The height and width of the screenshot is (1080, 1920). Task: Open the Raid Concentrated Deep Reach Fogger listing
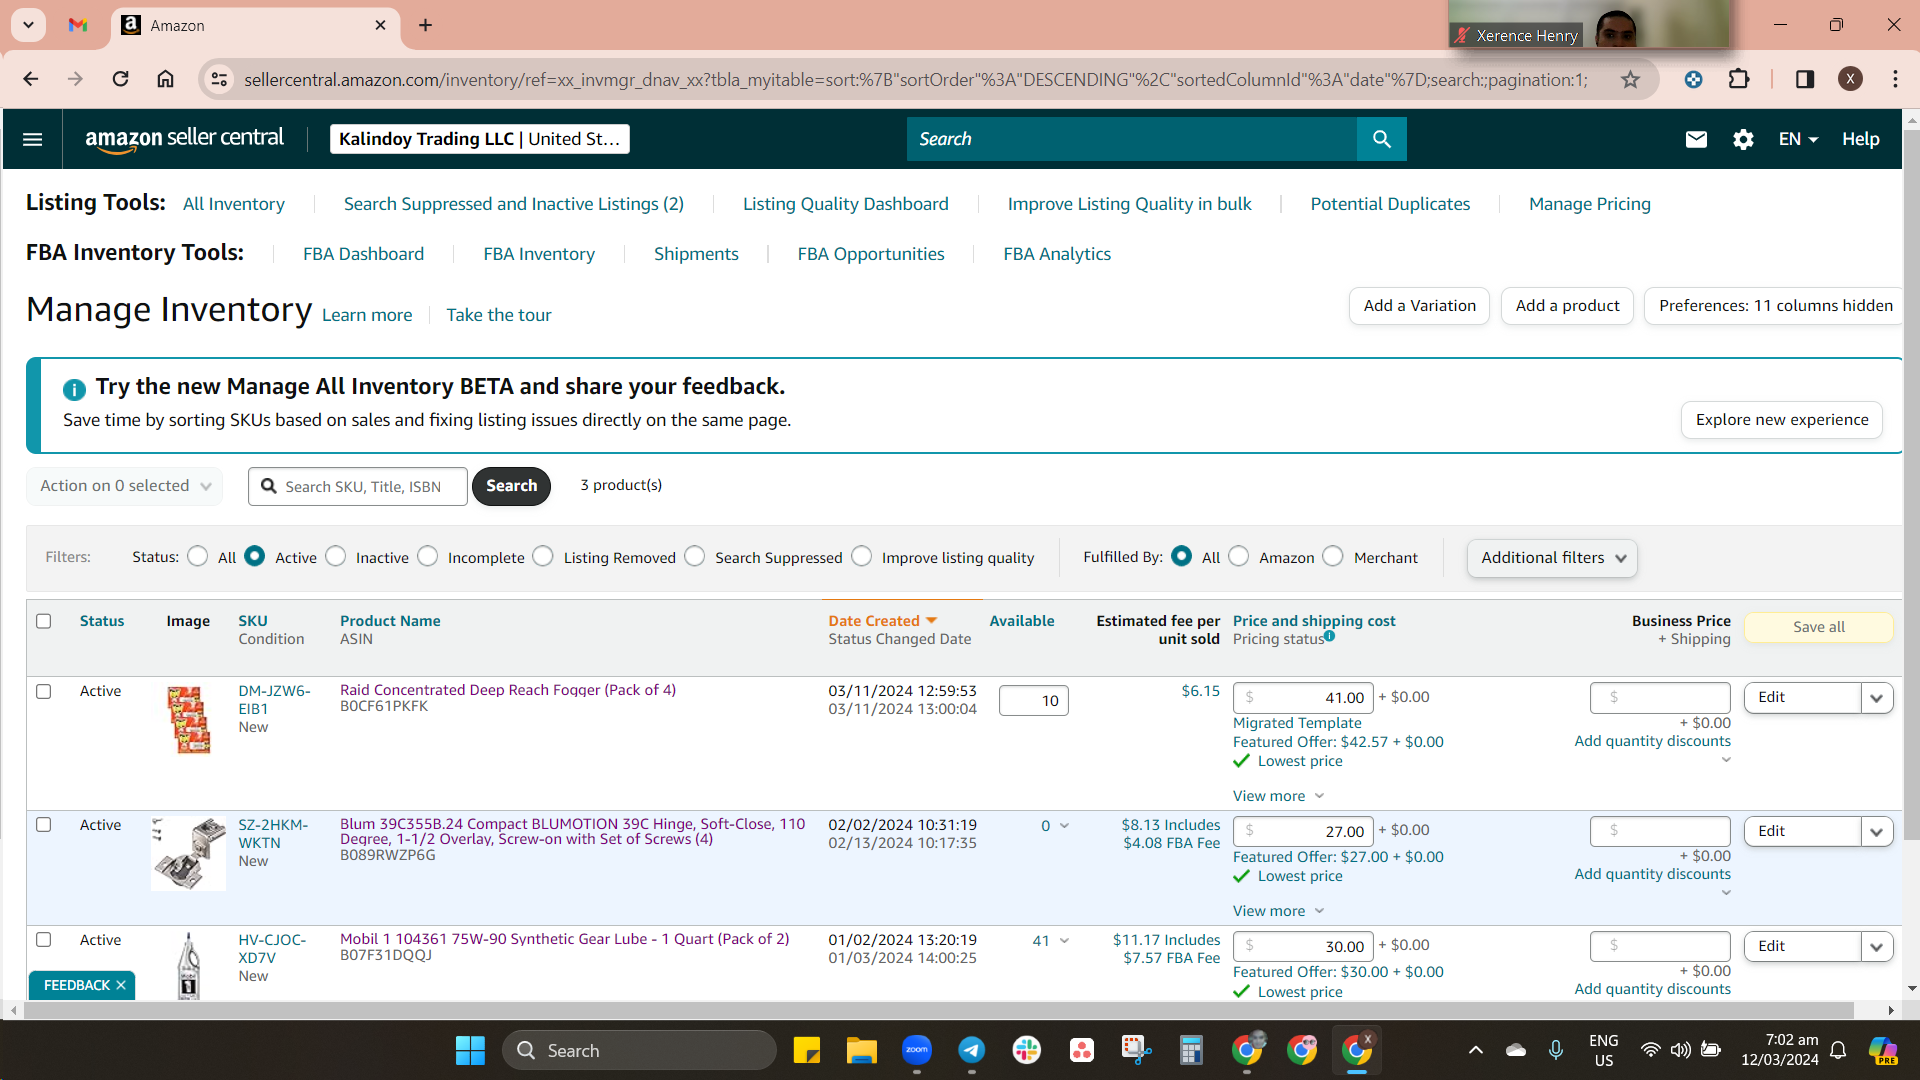pyautogui.click(x=508, y=690)
